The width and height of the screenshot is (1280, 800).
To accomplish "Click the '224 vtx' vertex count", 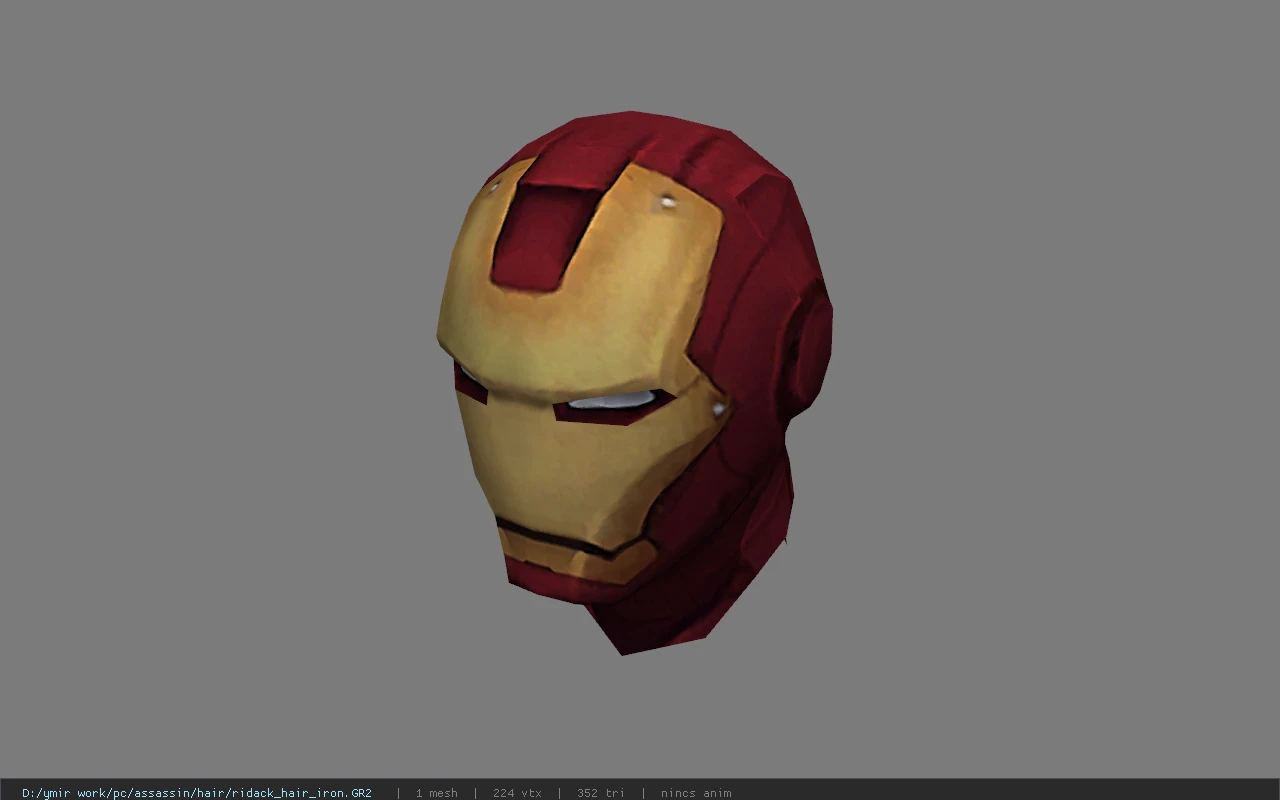I will pos(517,793).
